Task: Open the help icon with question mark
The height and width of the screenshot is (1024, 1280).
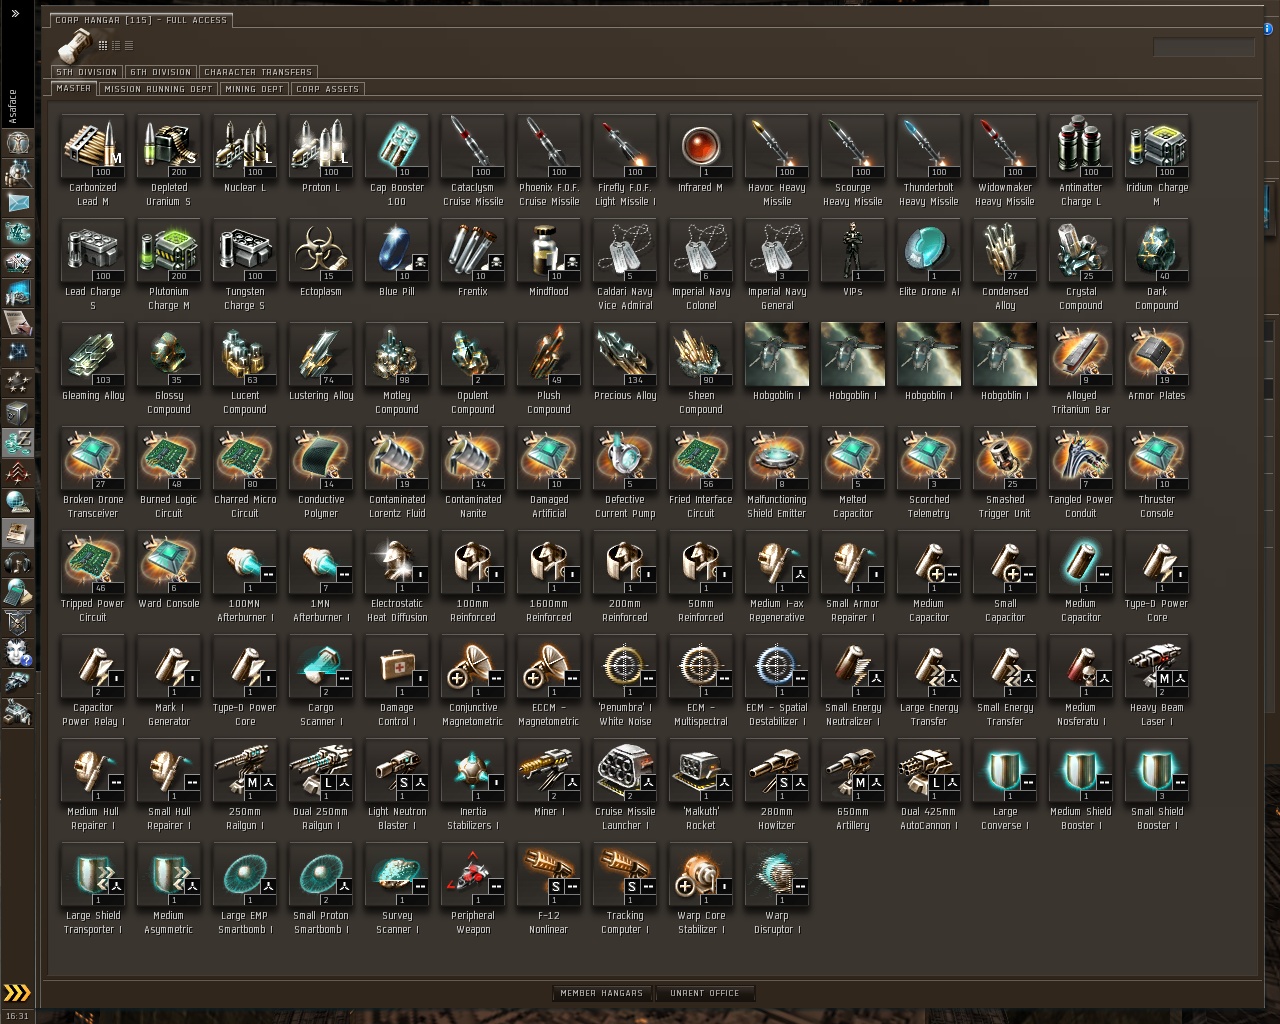Action: 17,653
